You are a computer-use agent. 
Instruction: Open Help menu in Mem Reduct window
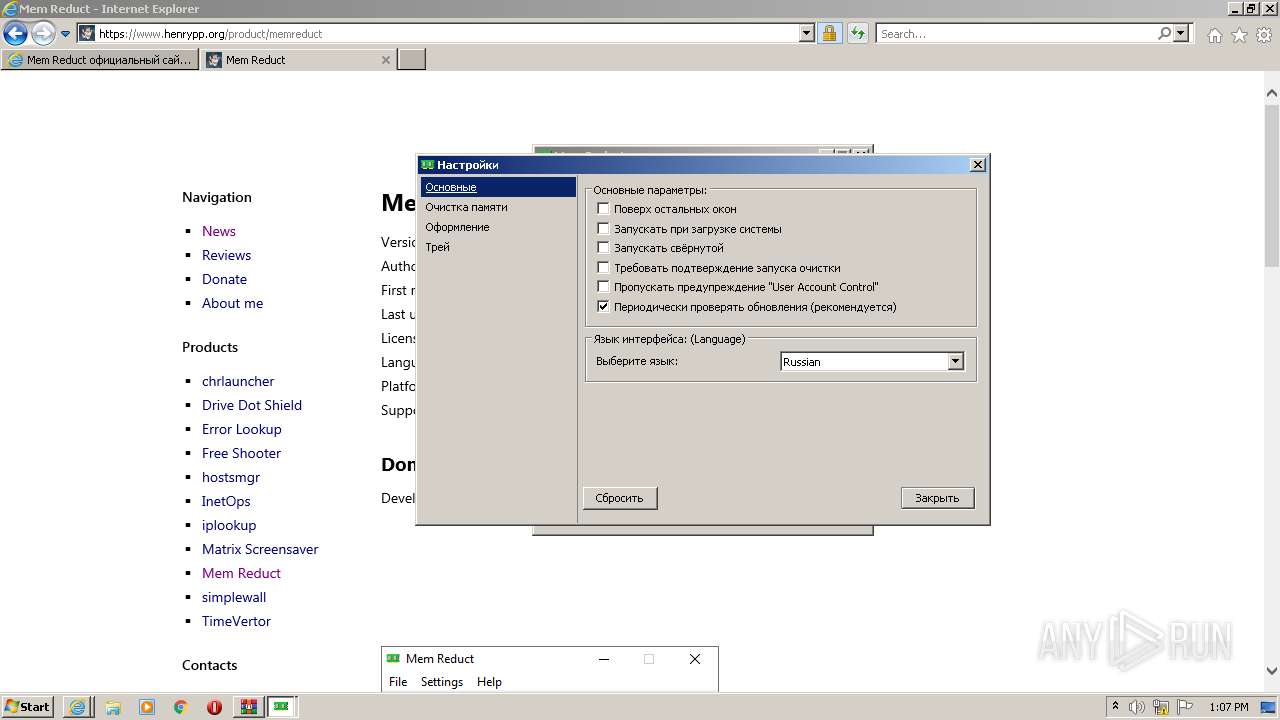point(489,682)
